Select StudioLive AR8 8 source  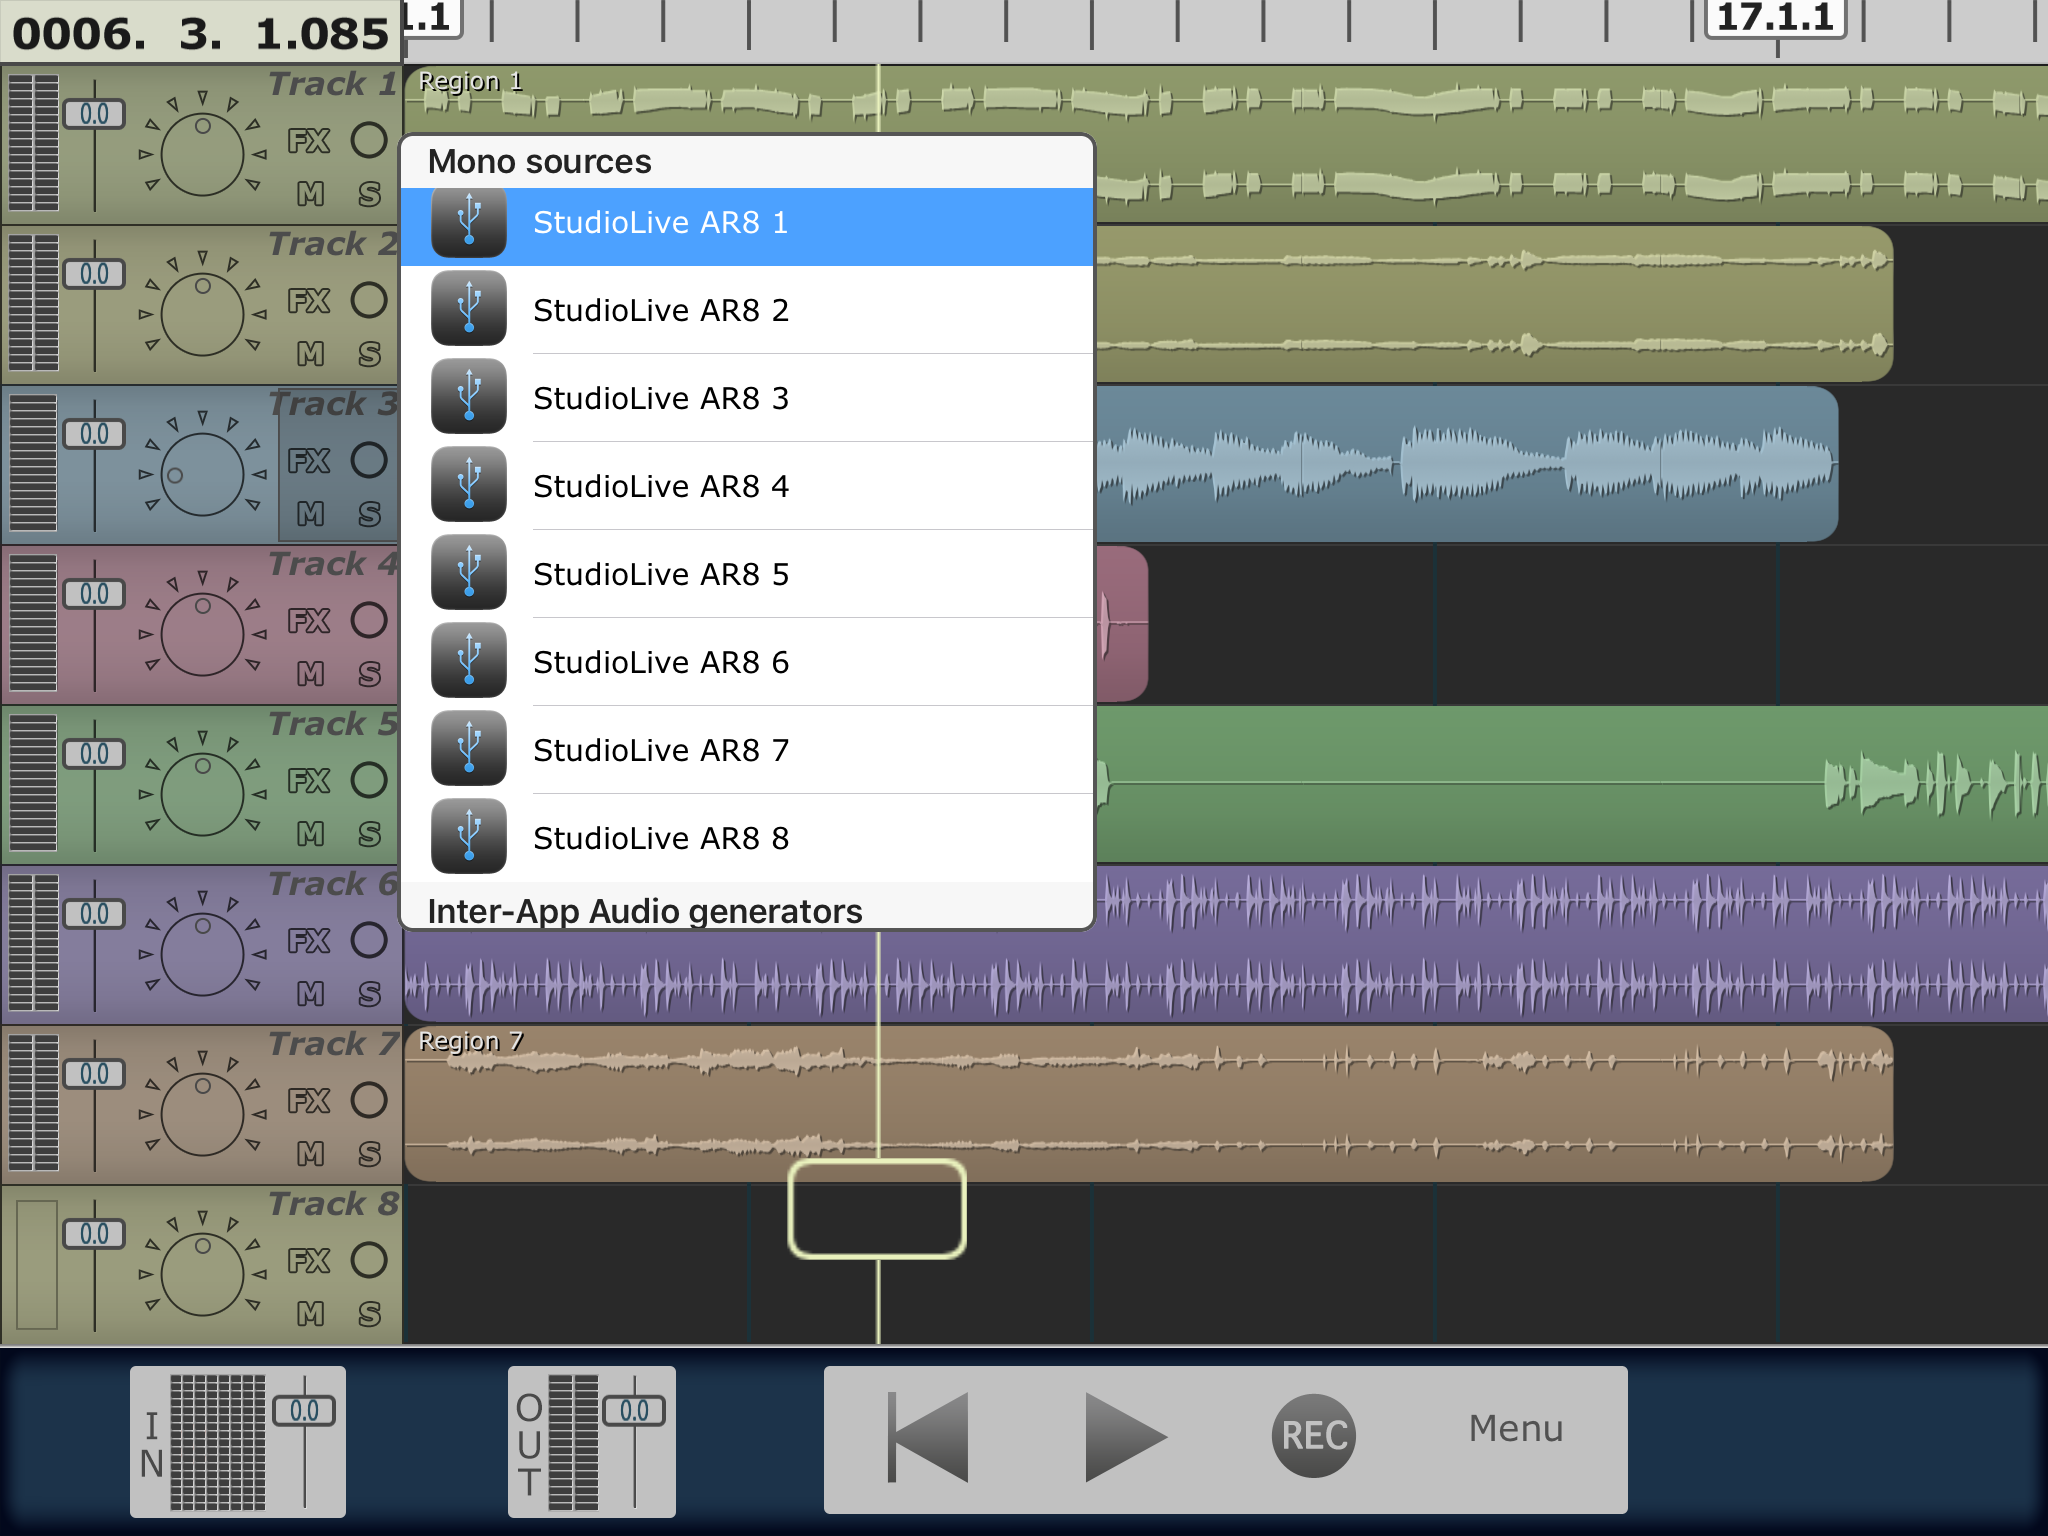pyautogui.click(x=747, y=838)
